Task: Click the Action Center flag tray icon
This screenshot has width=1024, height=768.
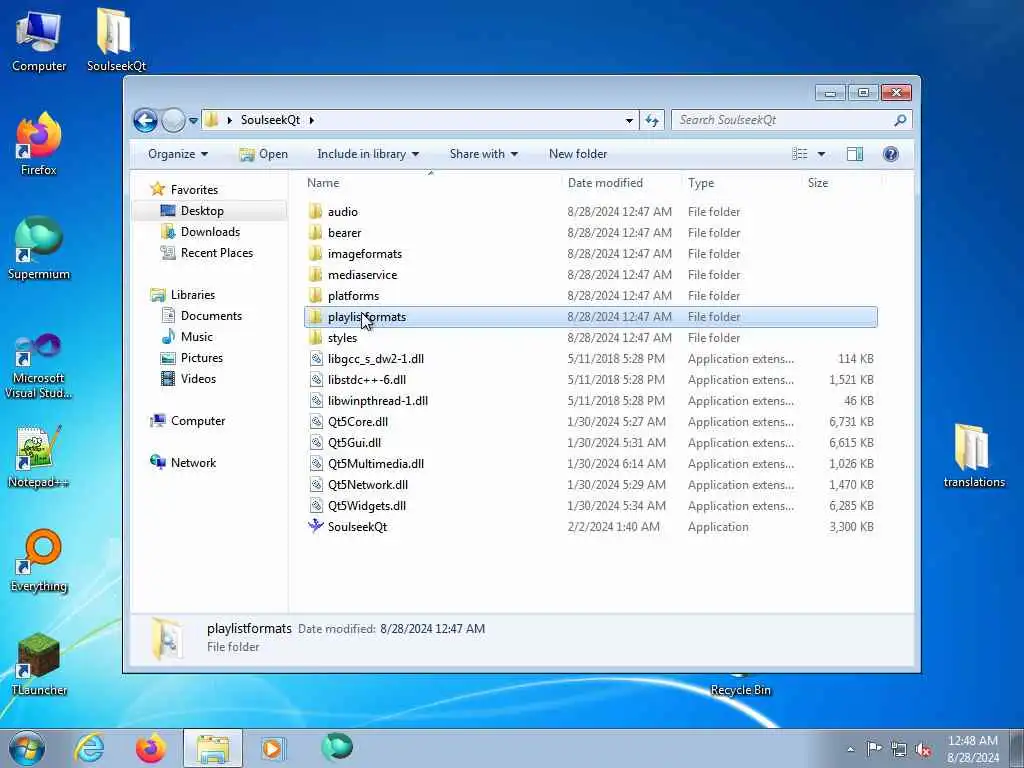Action: (873, 749)
